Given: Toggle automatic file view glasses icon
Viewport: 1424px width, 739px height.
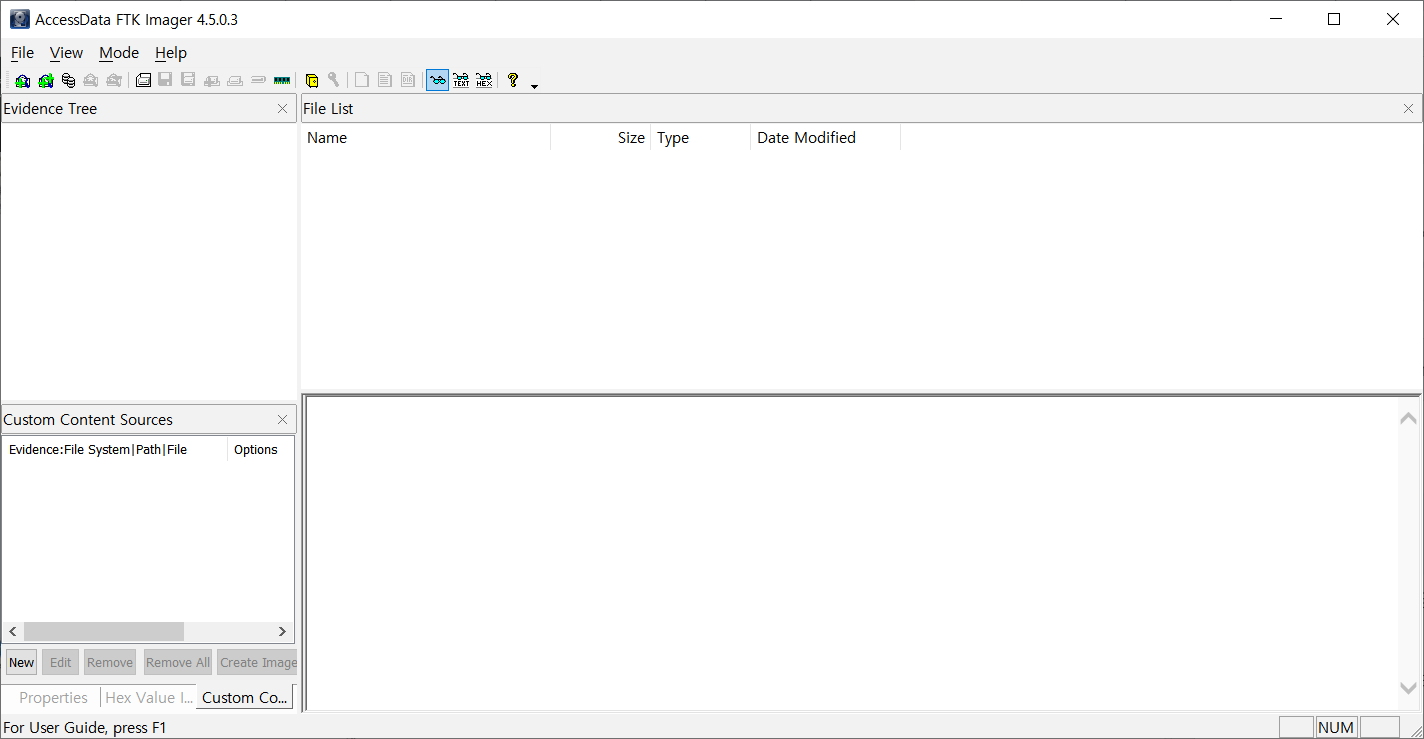Looking at the screenshot, I should pyautogui.click(x=437, y=81).
